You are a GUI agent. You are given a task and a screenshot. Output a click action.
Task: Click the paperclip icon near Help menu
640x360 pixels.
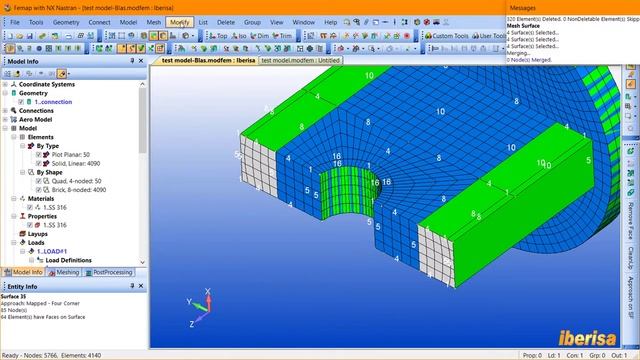pyautogui.click(x=366, y=22)
